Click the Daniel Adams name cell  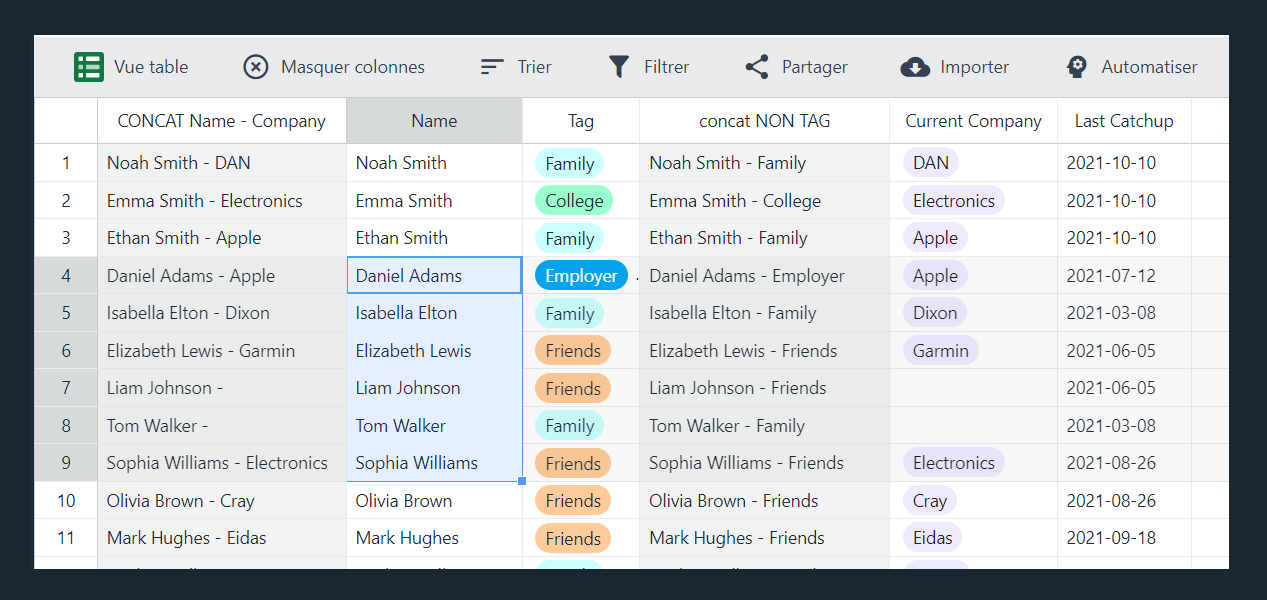pyautogui.click(x=434, y=276)
